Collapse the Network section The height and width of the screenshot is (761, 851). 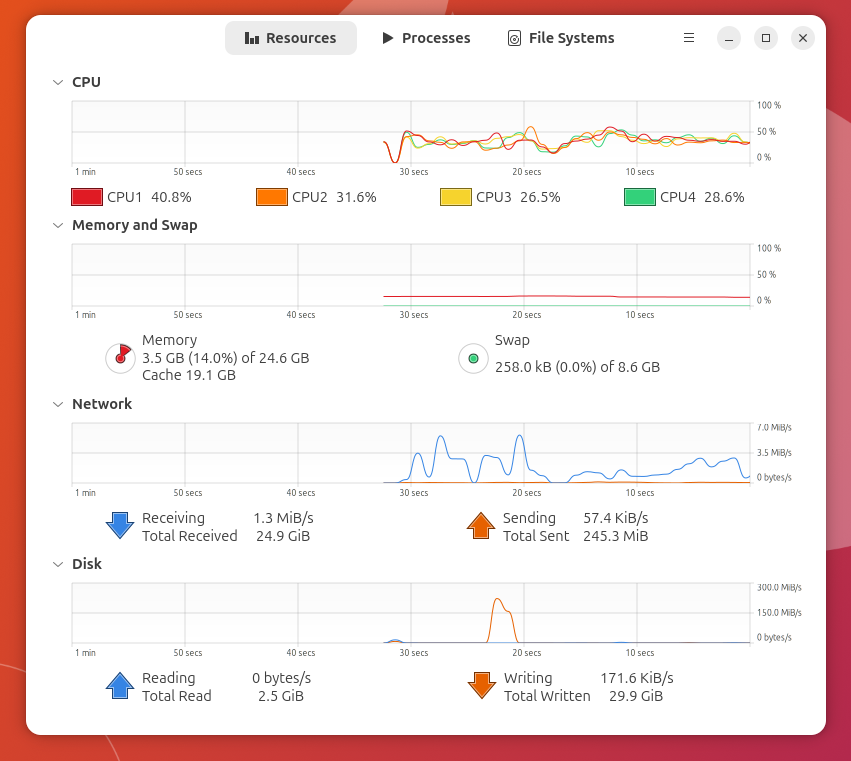[x=58, y=404]
